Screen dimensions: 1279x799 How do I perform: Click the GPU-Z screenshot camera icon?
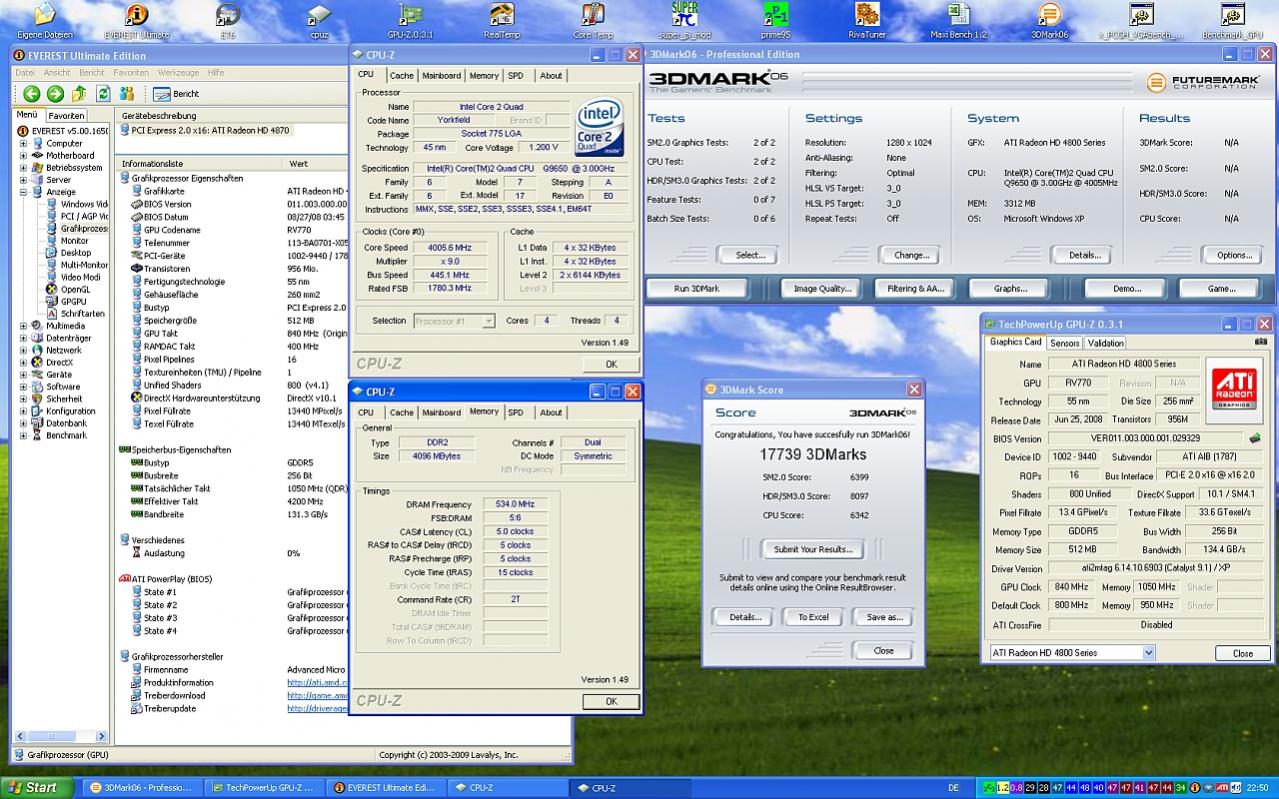point(1261,342)
